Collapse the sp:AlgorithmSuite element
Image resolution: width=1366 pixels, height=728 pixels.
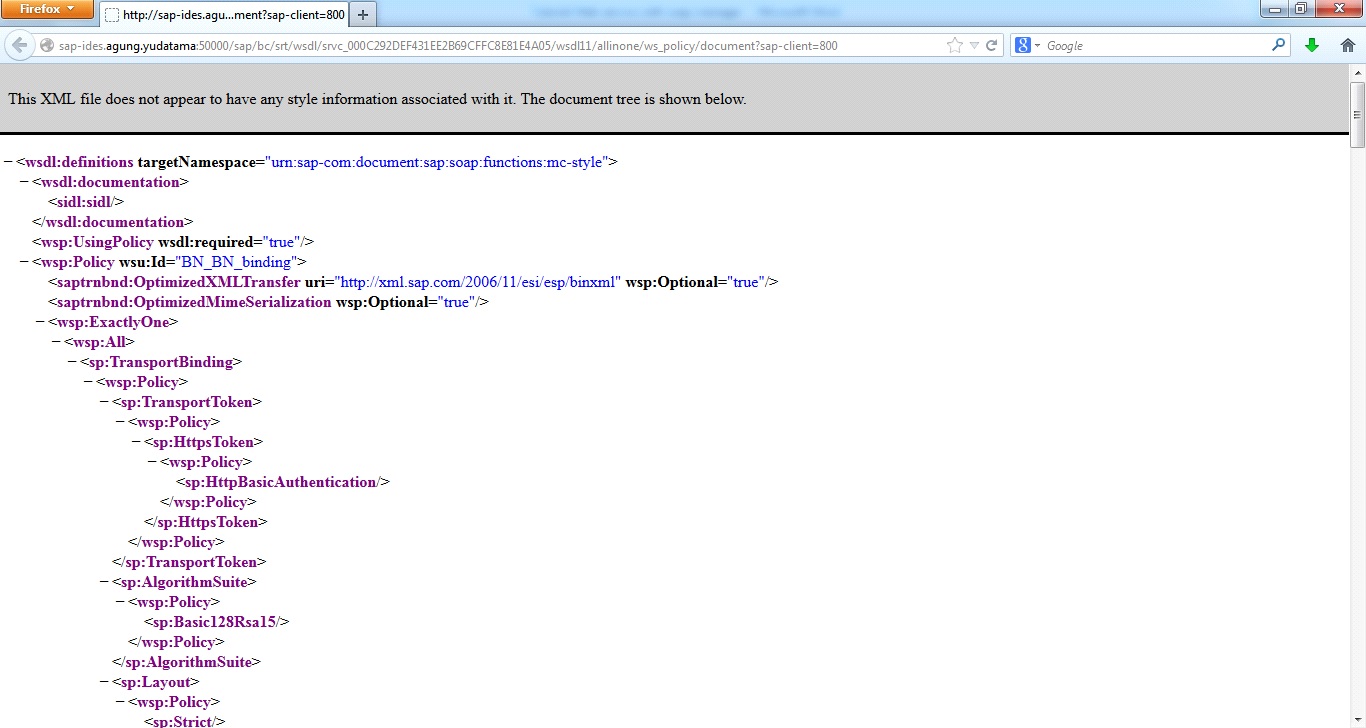point(104,582)
